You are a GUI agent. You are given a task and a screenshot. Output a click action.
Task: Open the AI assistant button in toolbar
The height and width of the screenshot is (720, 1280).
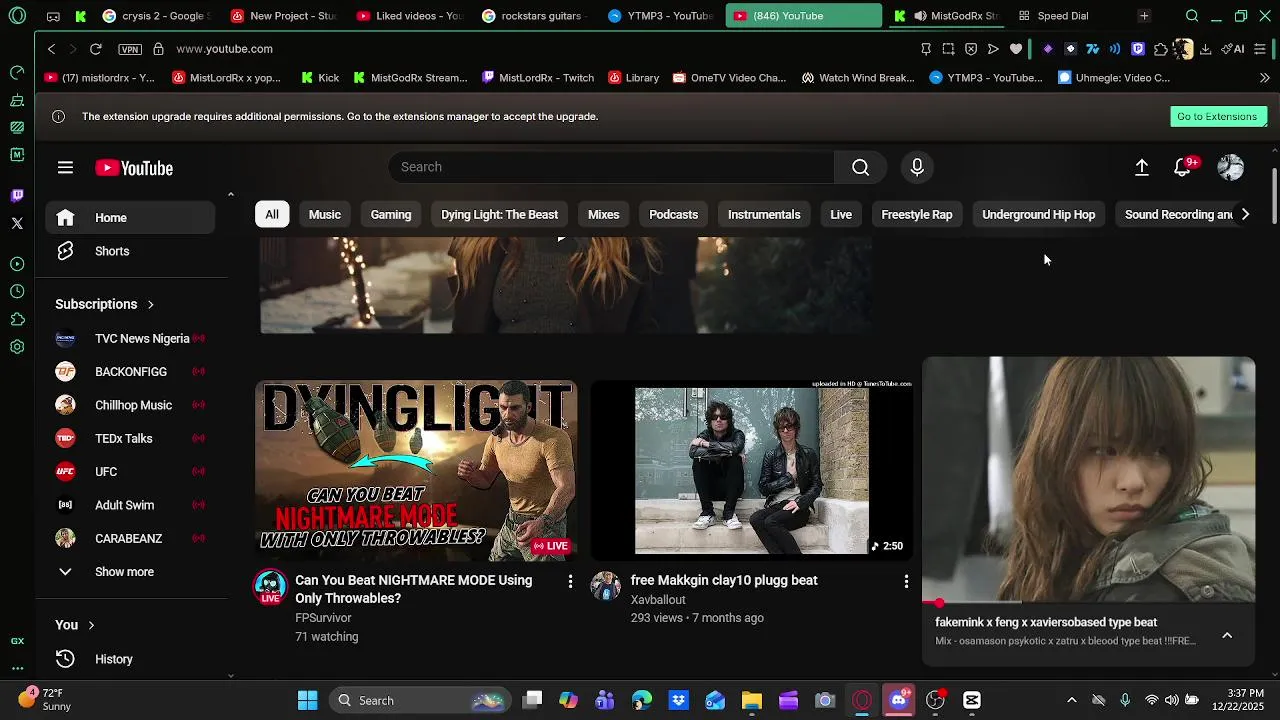[1233, 49]
